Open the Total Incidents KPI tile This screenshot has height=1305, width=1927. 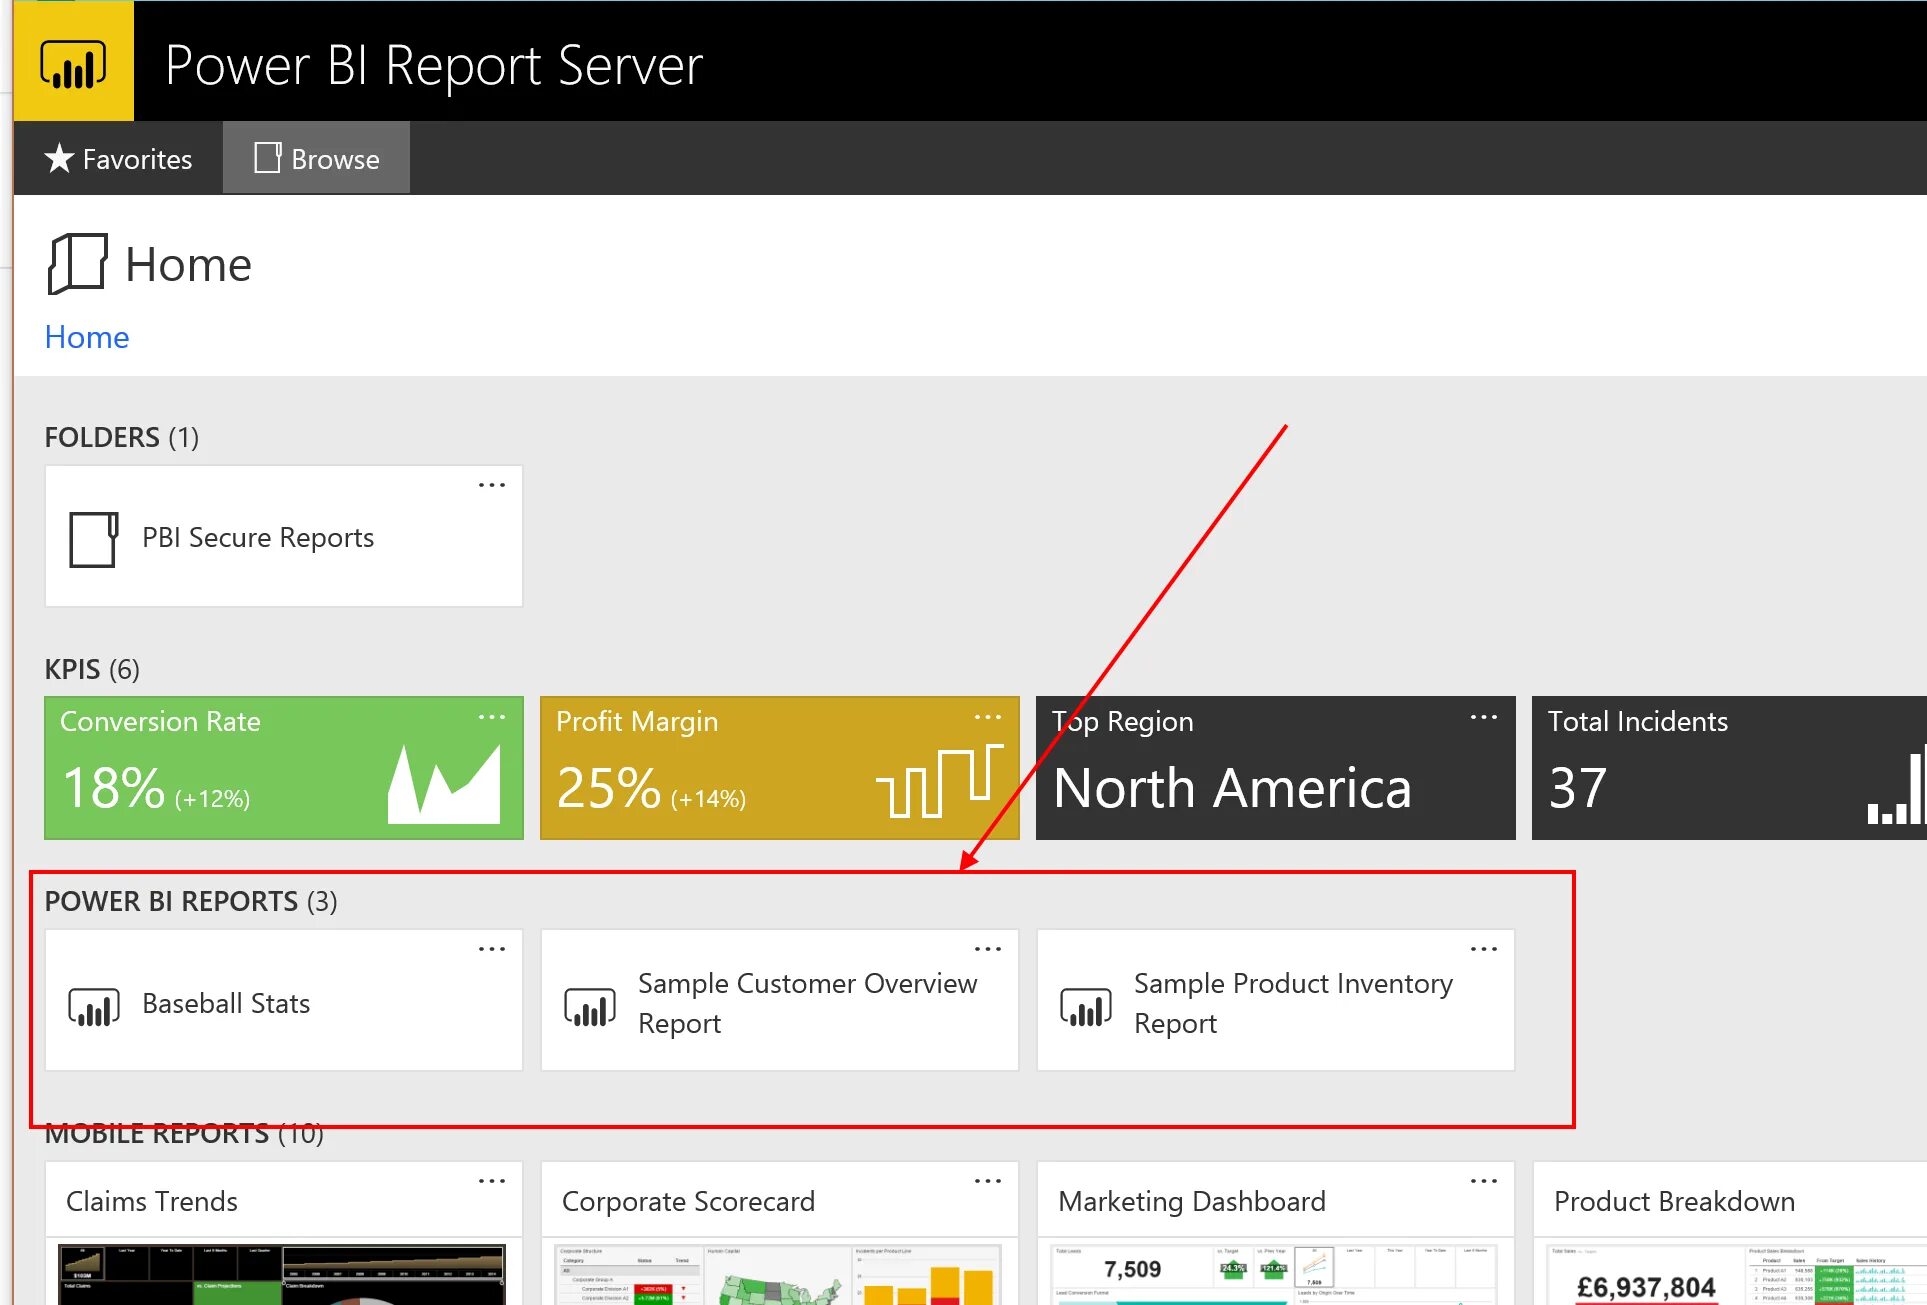(1729, 768)
